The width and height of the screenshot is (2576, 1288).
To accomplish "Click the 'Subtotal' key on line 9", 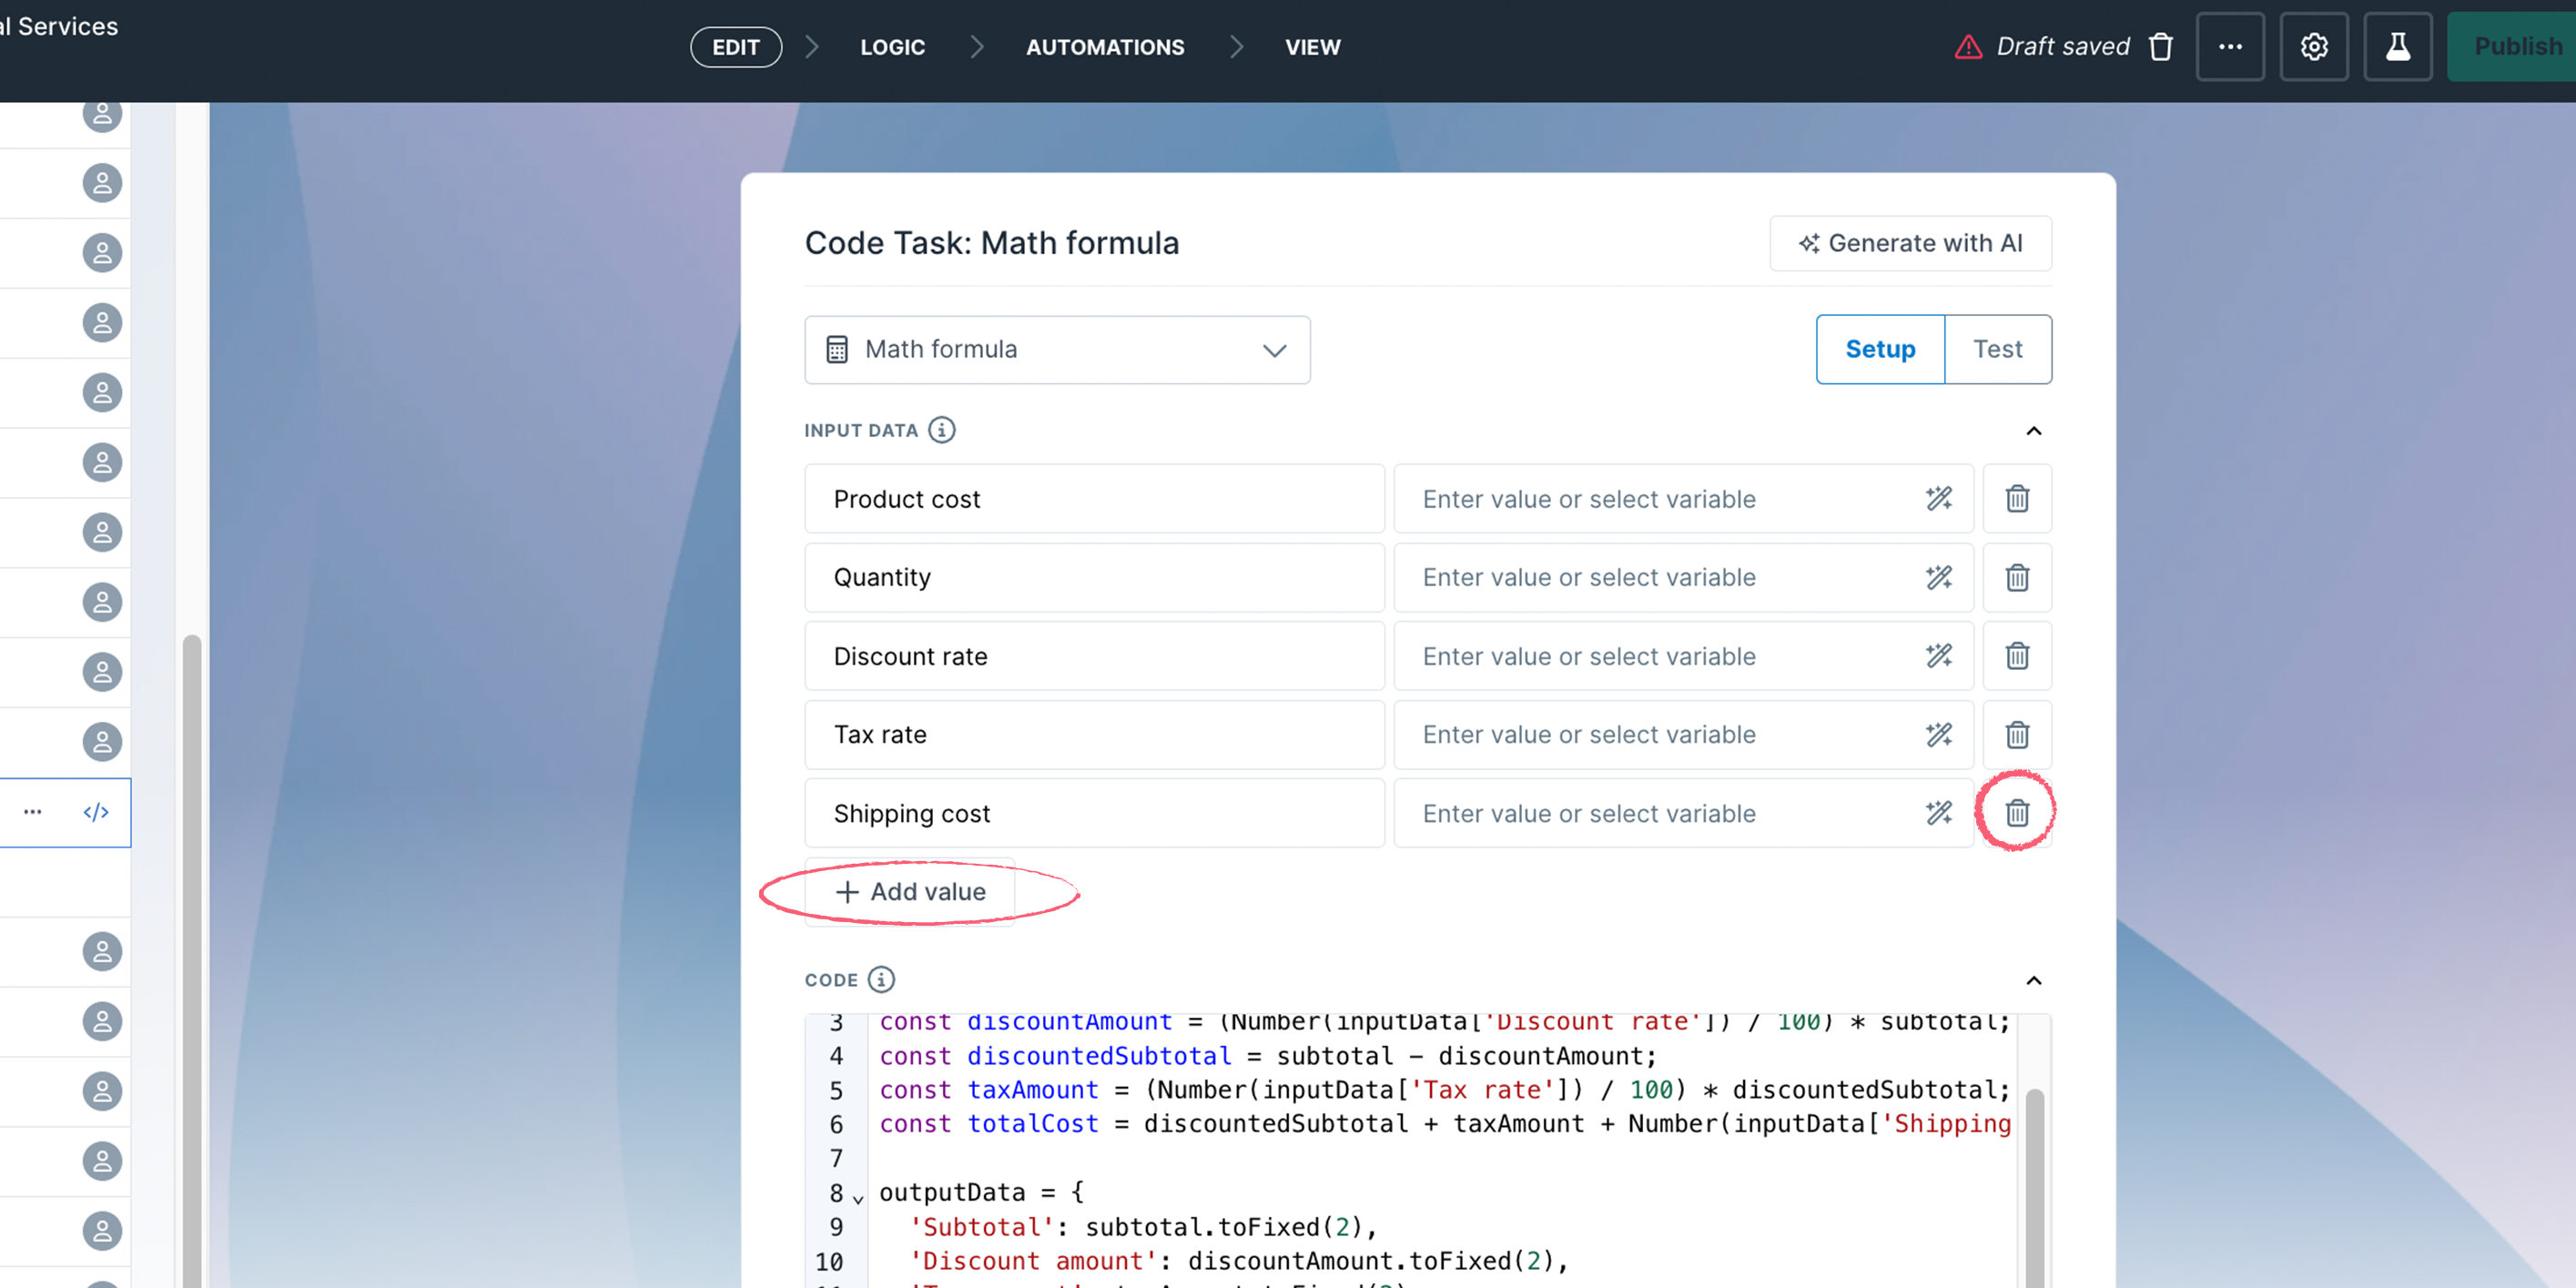I will pos(983,1227).
